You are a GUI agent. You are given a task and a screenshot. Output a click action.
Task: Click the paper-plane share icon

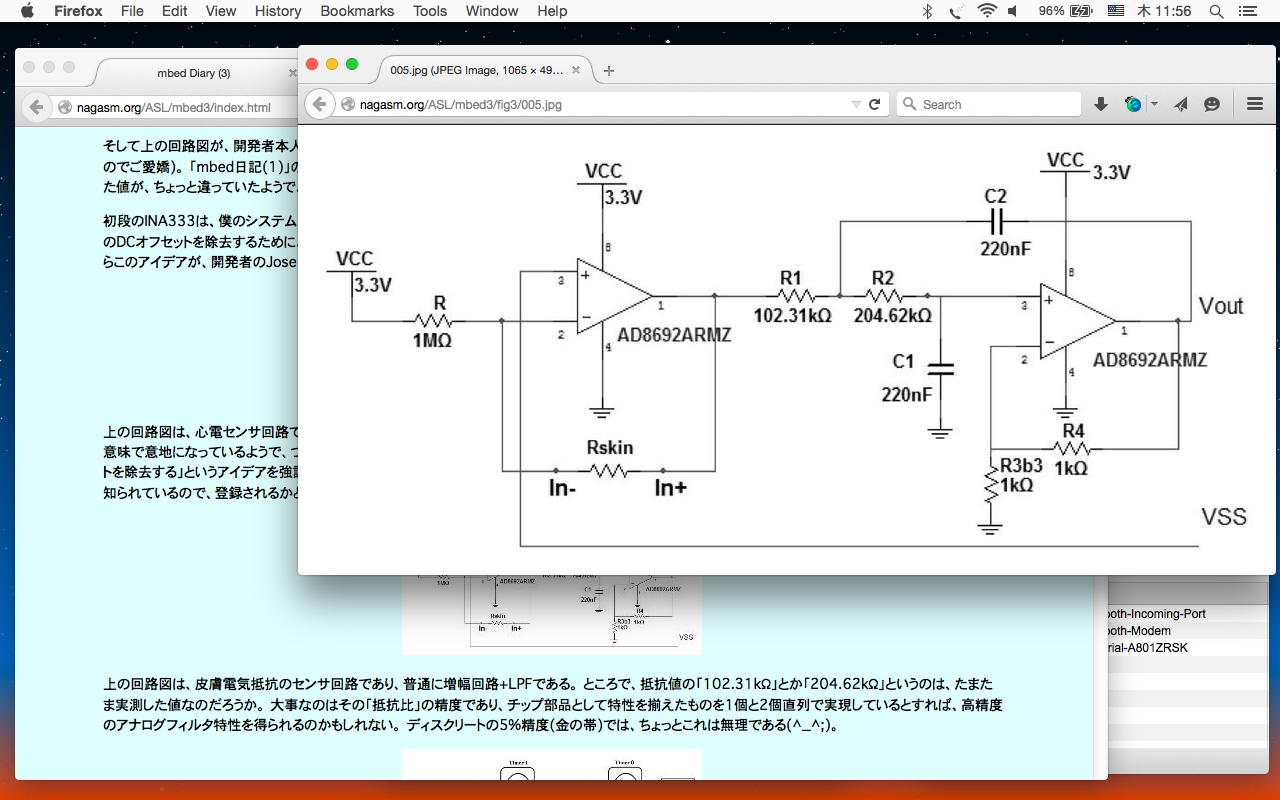click(x=1181, y=104)
